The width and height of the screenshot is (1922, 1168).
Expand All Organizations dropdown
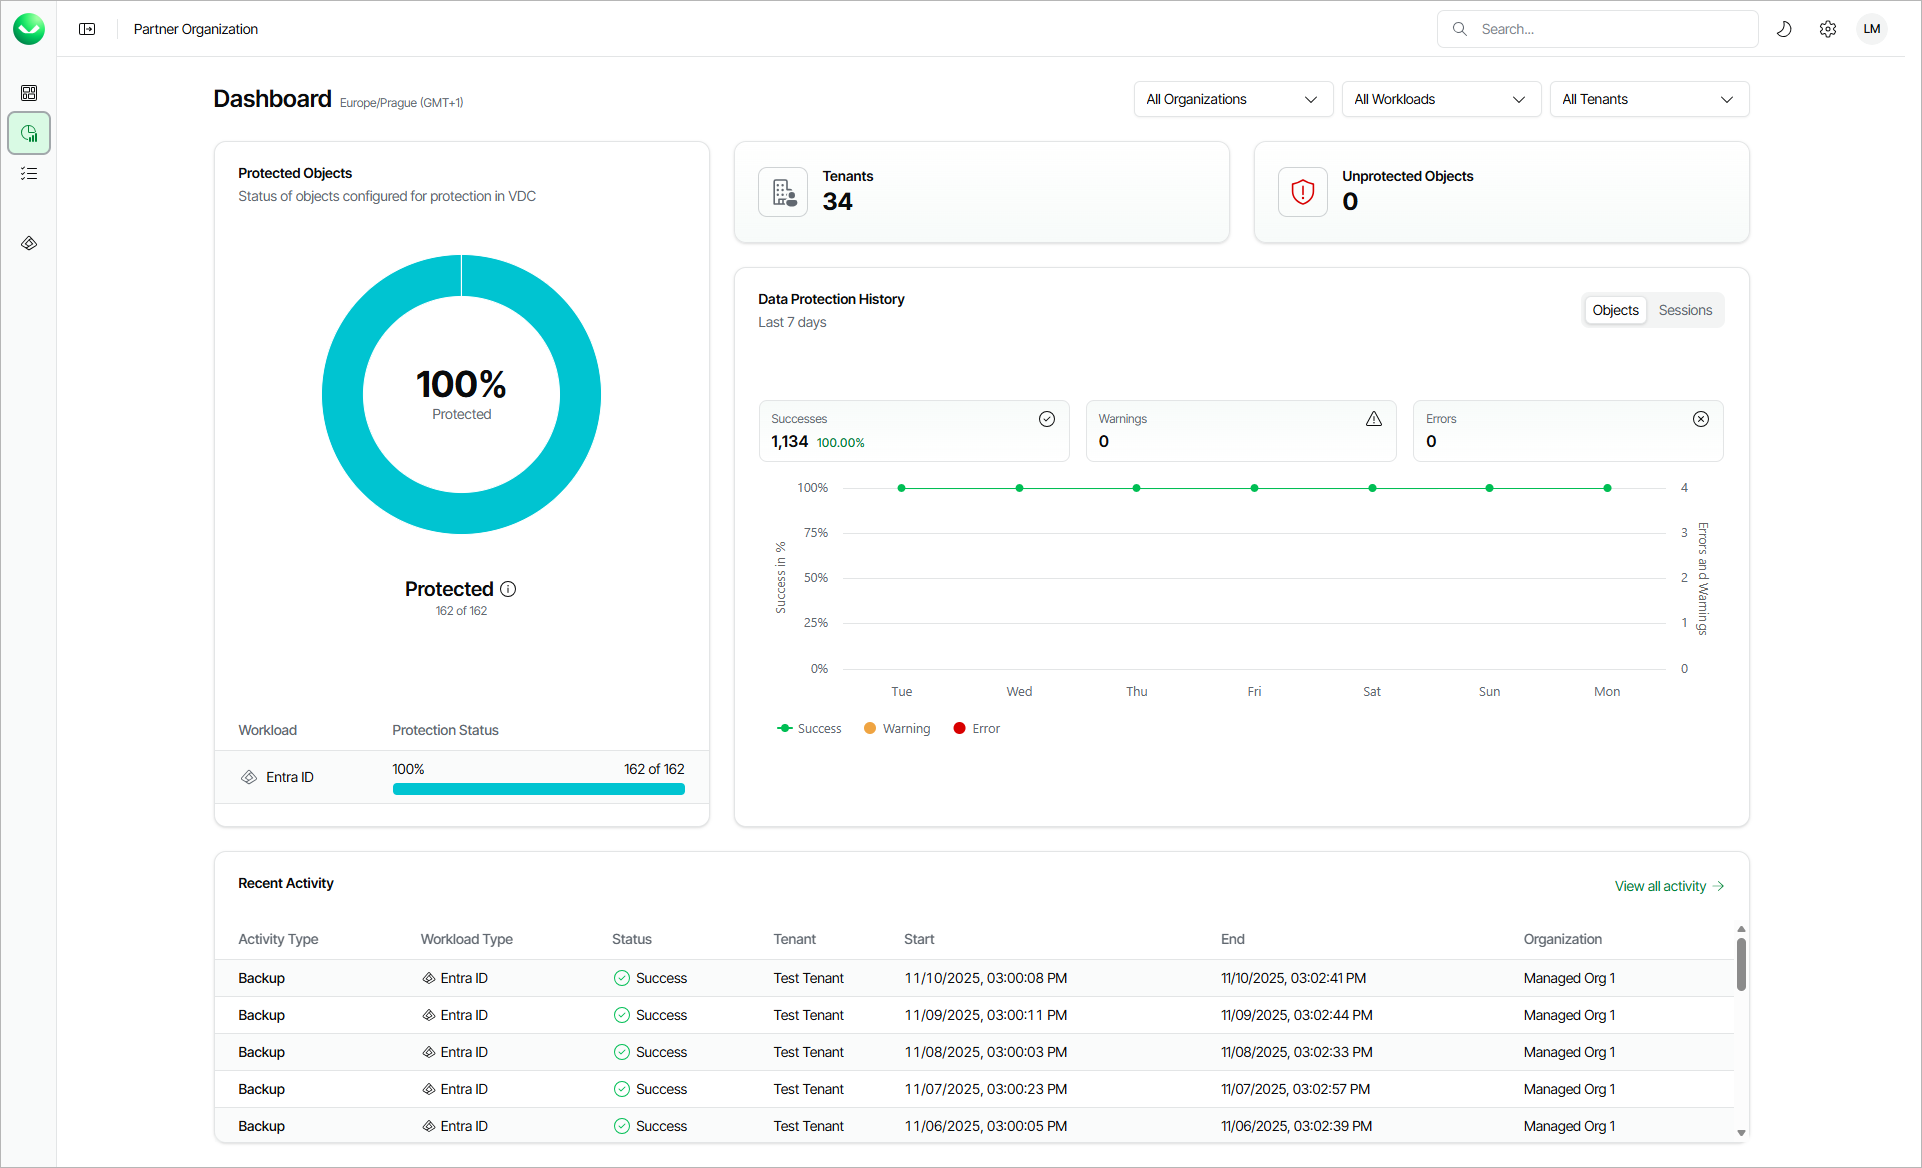[1232, 99]
